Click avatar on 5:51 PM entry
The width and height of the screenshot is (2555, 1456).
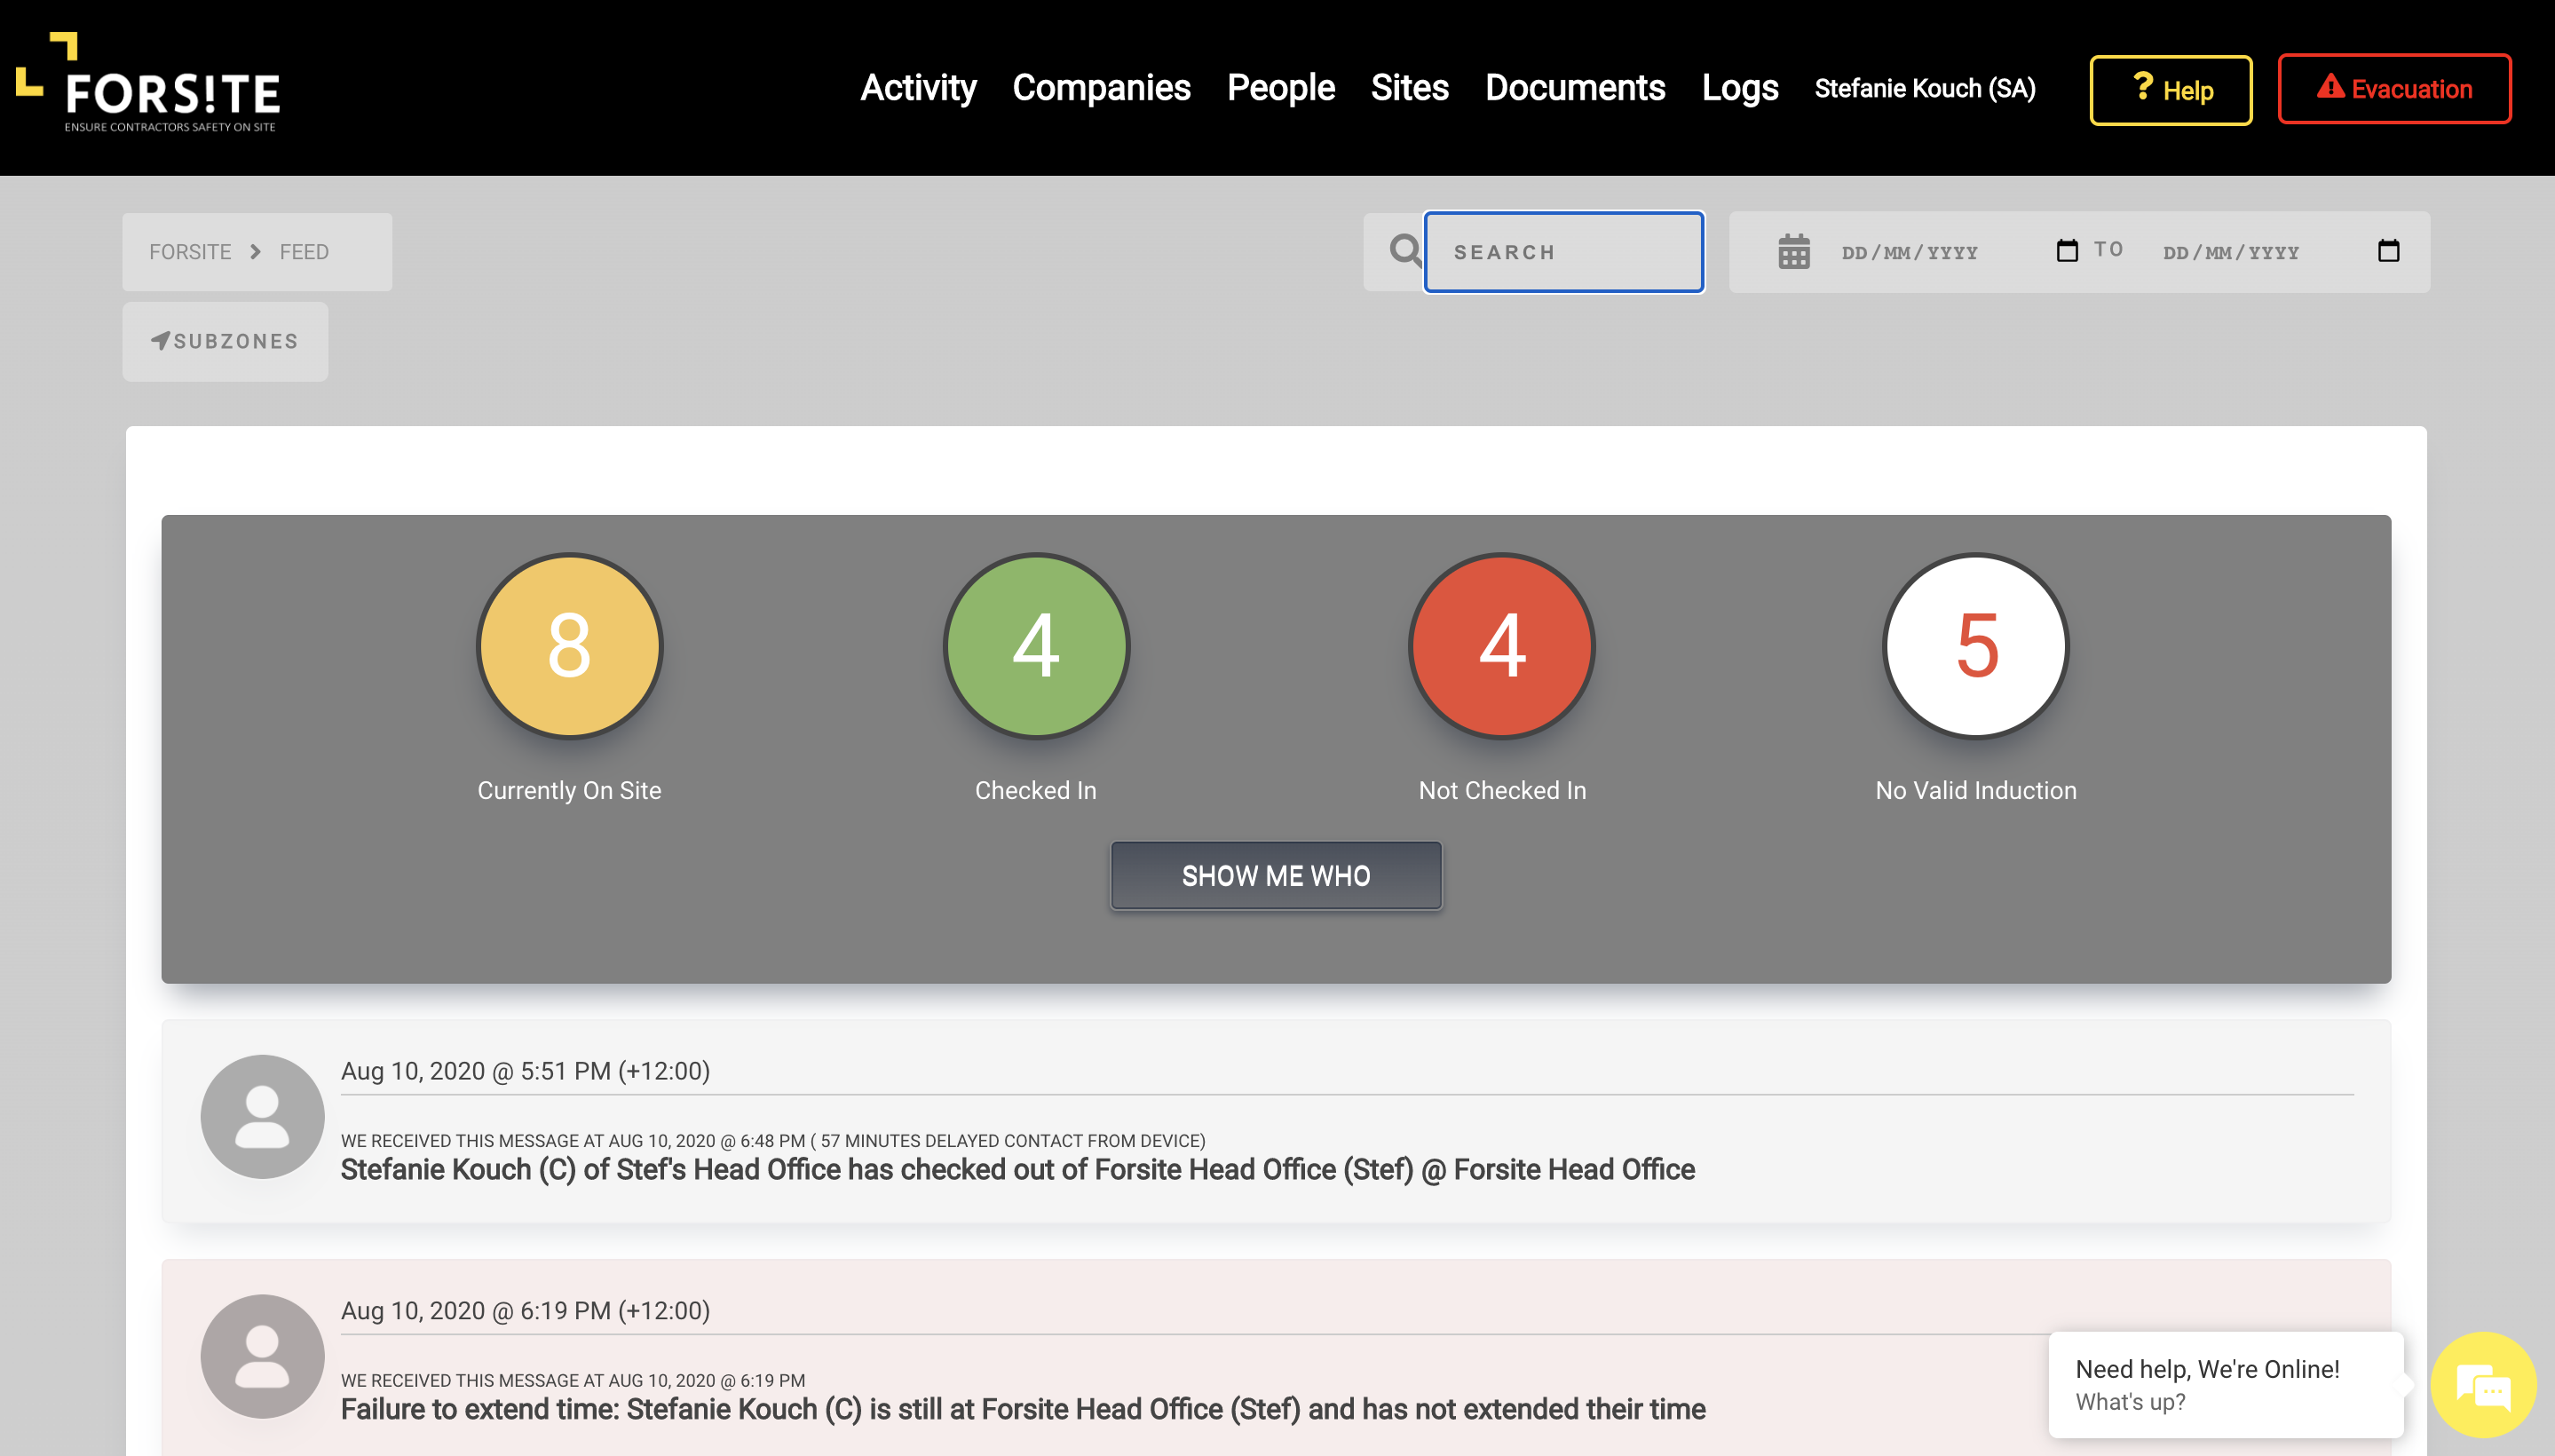pos(262,1117)
